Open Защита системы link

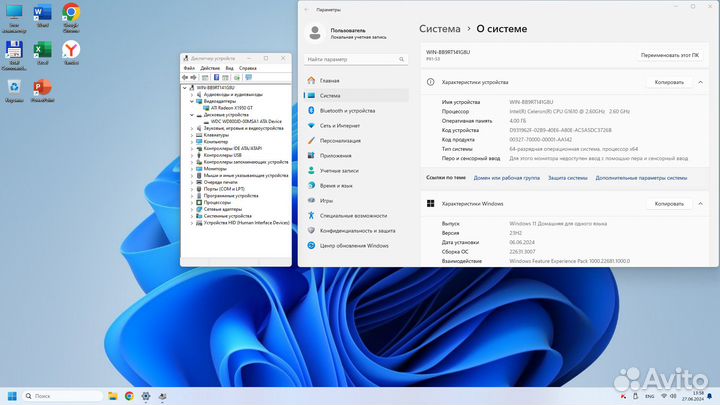point(568,178)
